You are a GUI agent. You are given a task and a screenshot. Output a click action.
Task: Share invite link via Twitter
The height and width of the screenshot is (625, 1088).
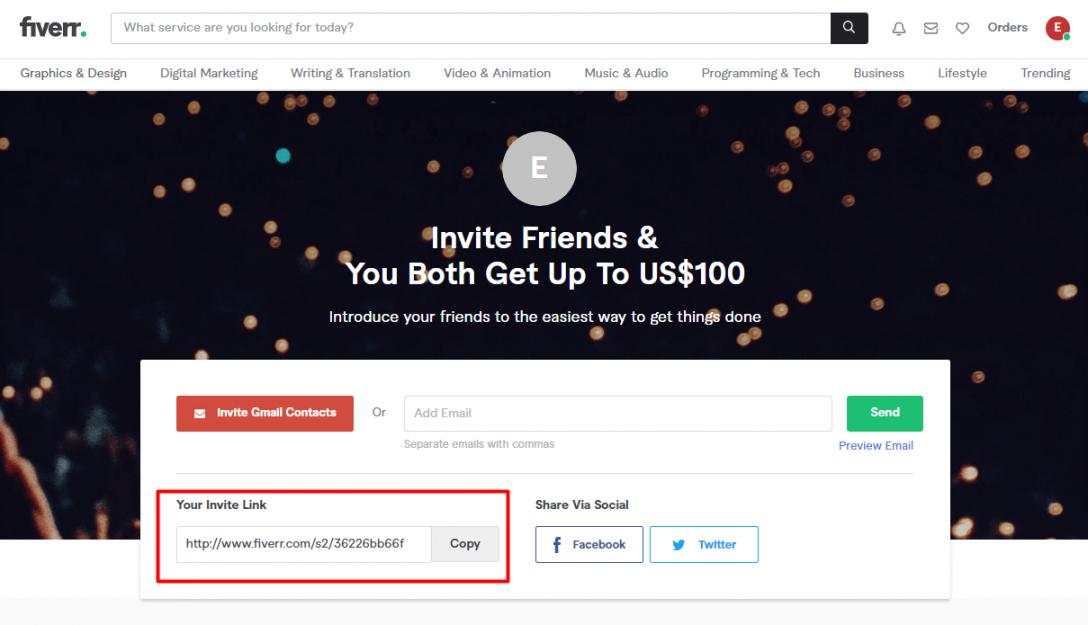click(x=704, y=545)
